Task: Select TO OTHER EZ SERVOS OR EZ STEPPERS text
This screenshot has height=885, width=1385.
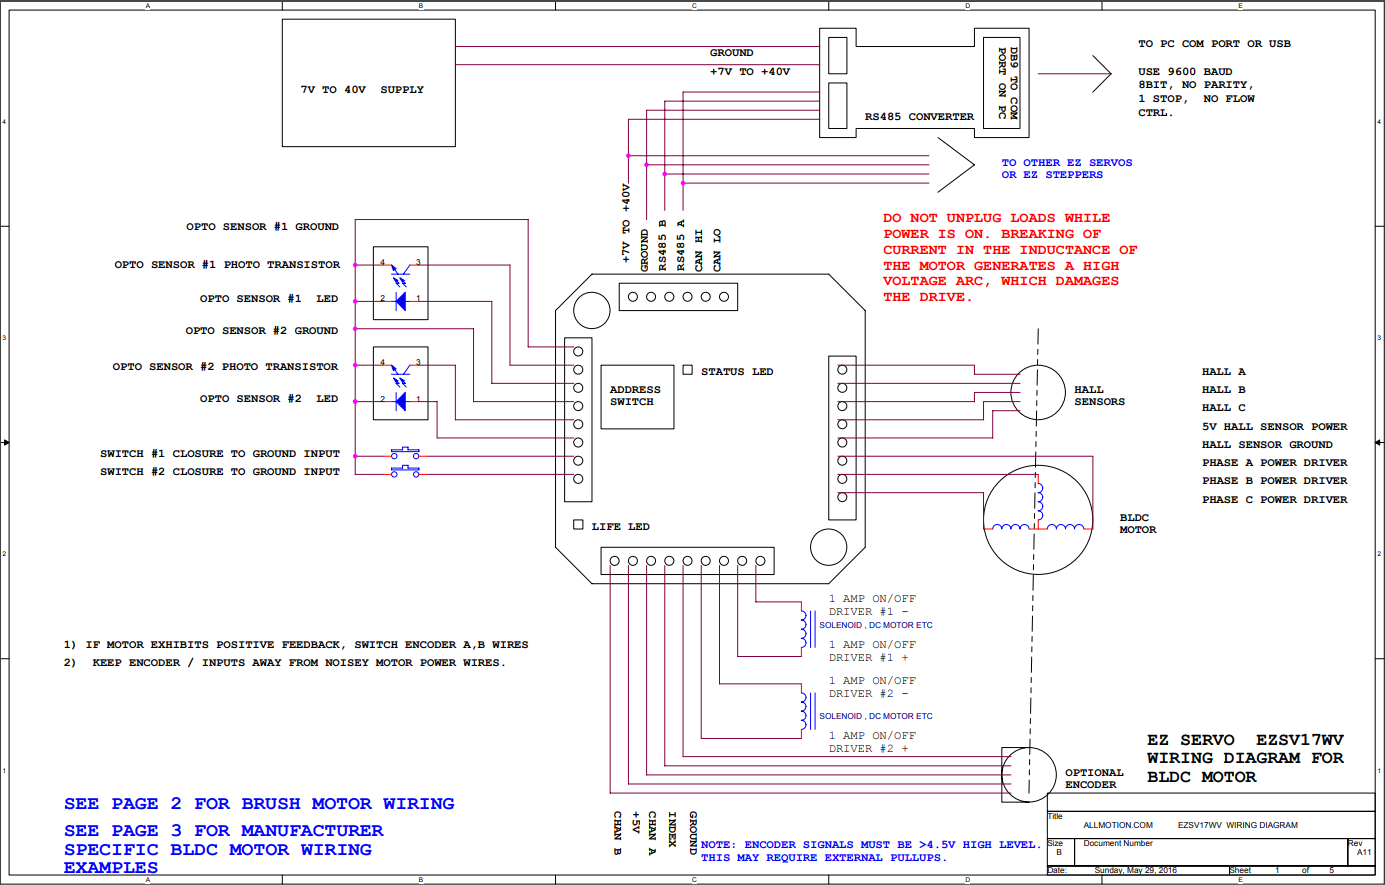Action: coord(1067,168)
